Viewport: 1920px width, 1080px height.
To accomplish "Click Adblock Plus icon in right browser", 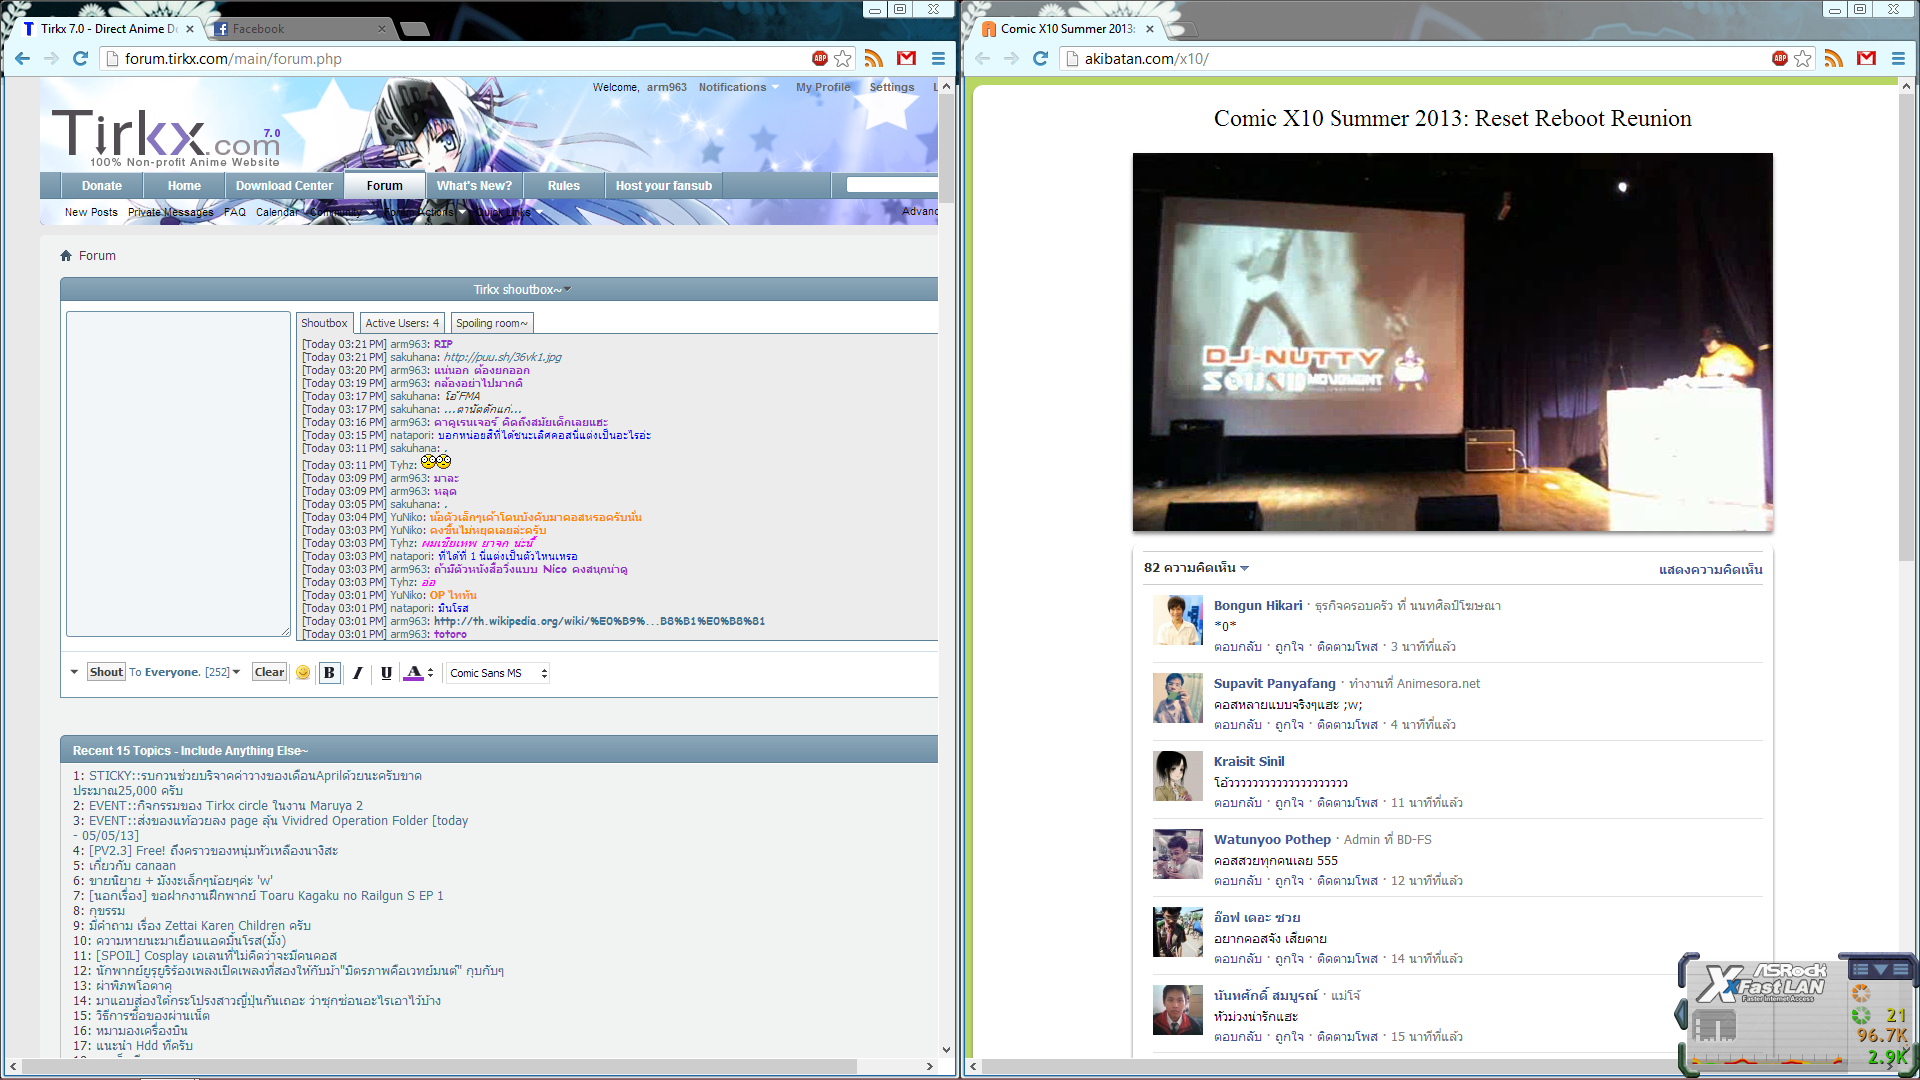I will 1780,59.
